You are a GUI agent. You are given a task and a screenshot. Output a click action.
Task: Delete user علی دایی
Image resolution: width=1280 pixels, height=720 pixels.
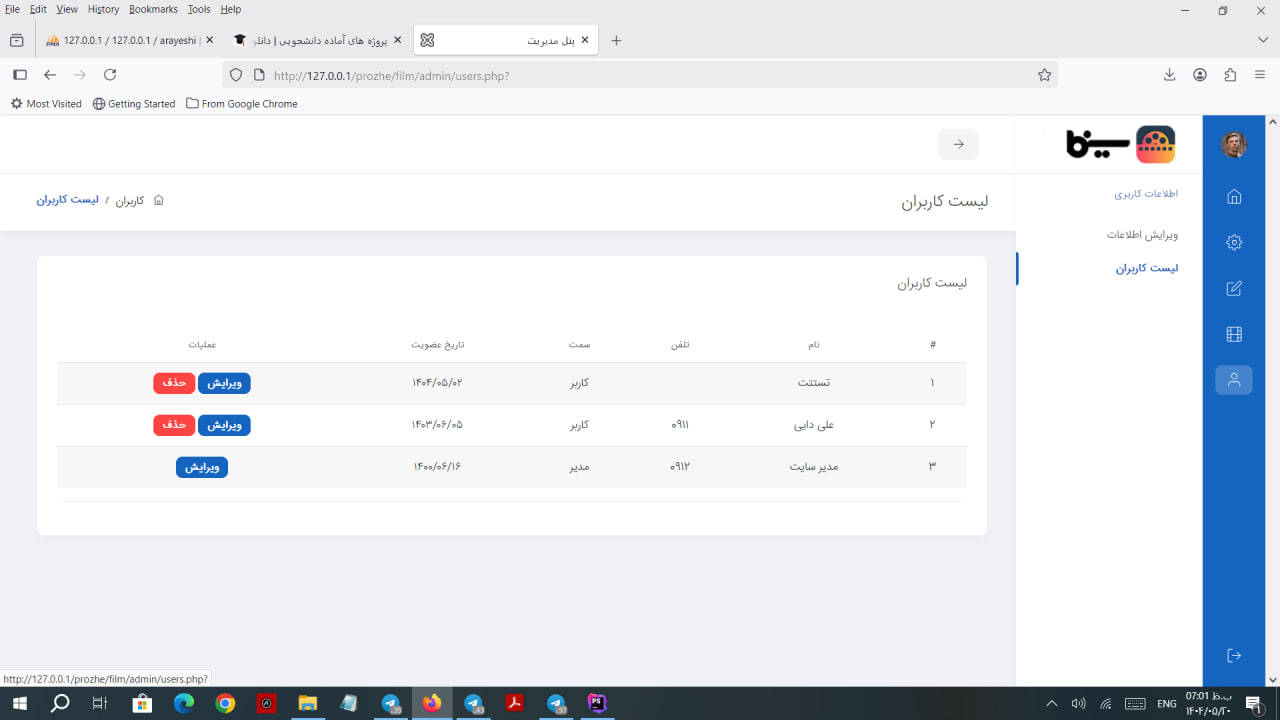tap(174, 425)
